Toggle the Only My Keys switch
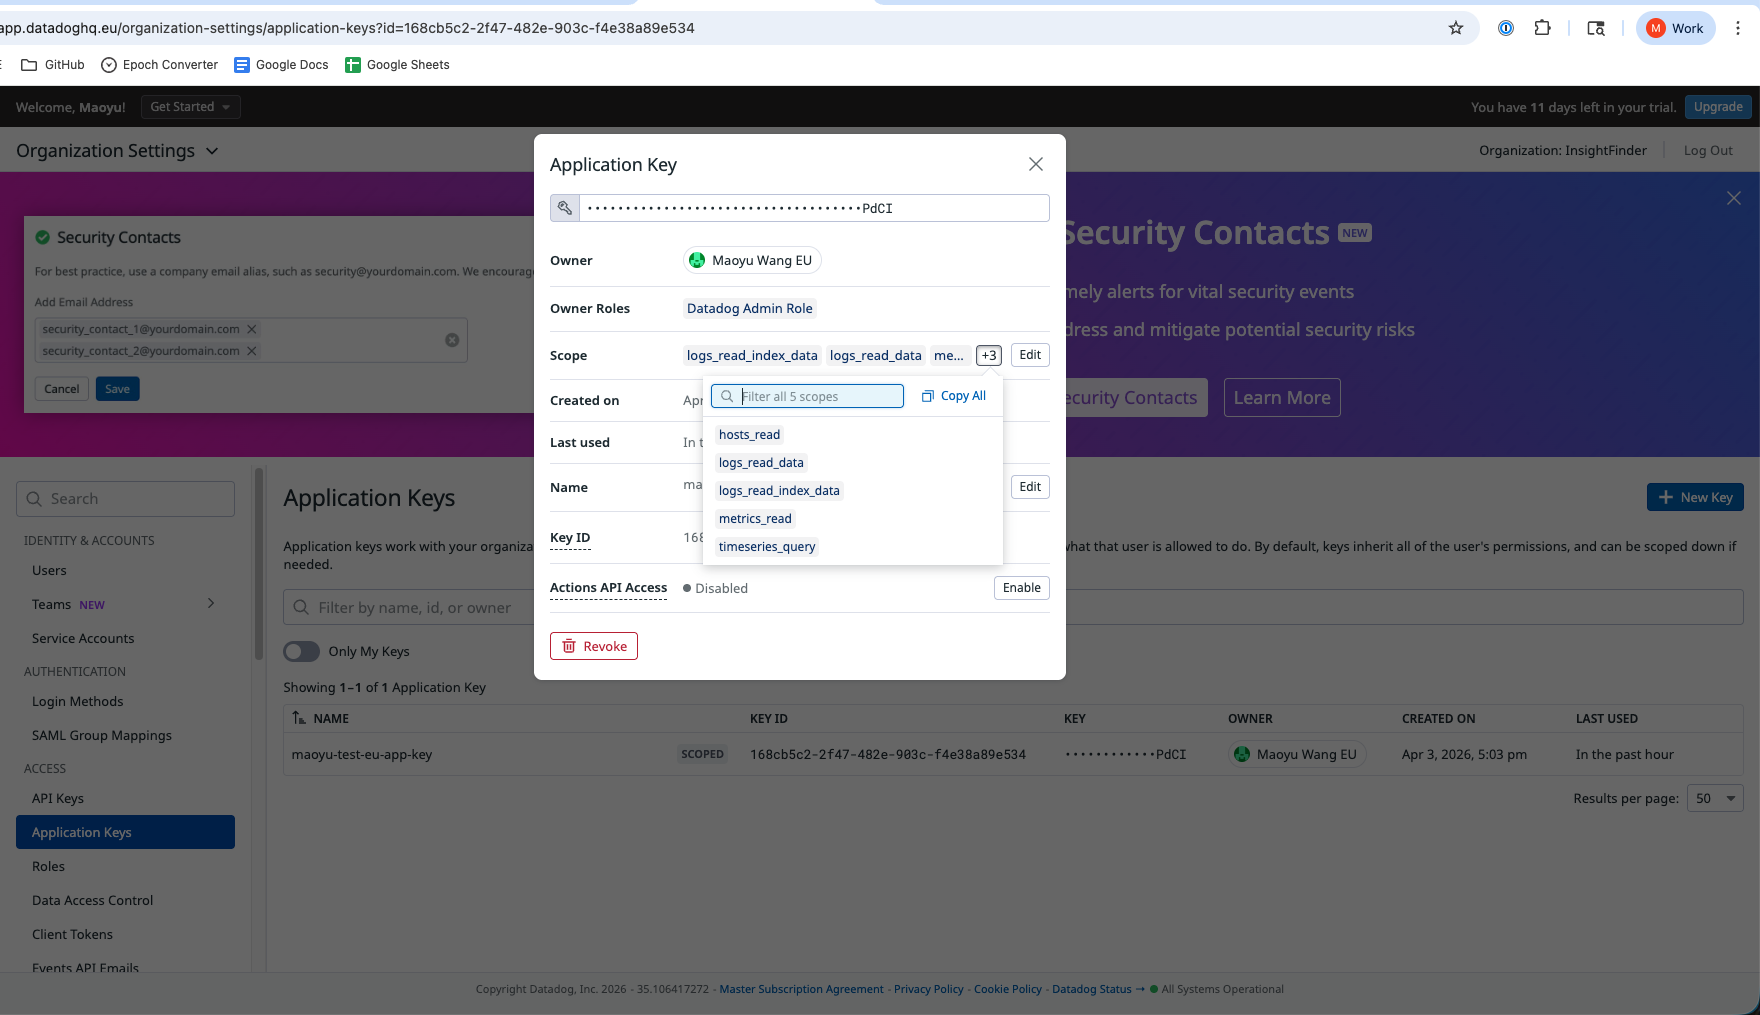The width and height of the screenshot is (1760, 1015). (x=301, y=651)
